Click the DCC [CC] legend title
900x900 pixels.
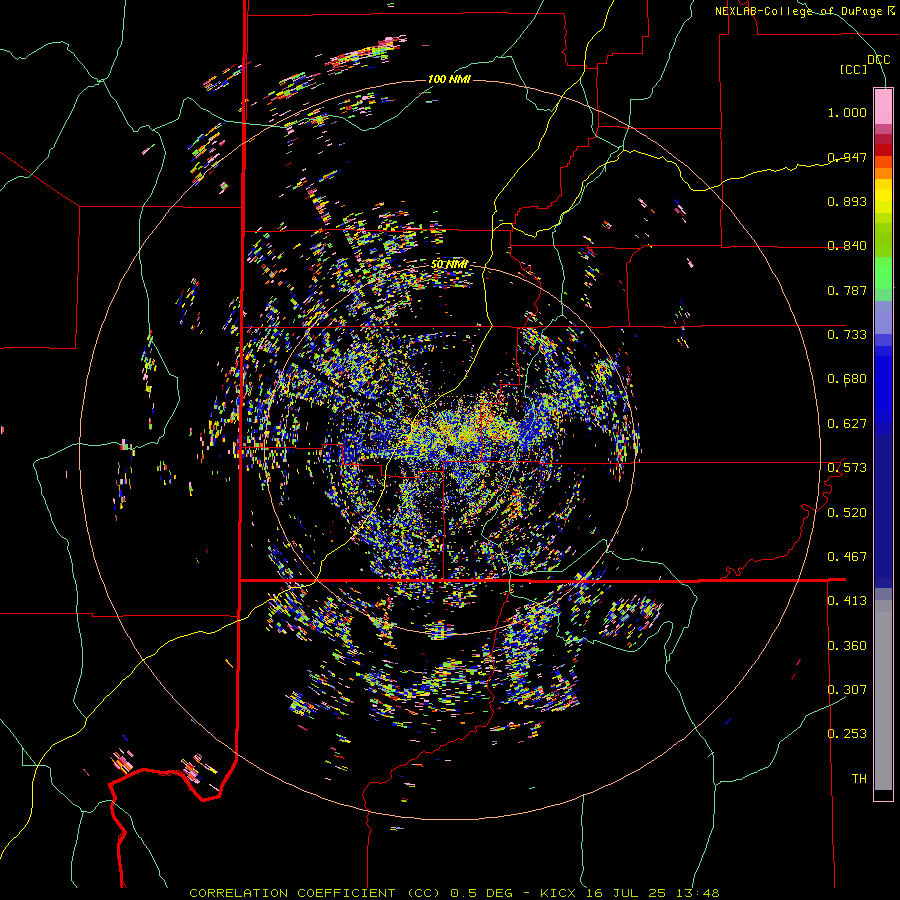coord(864,64)
